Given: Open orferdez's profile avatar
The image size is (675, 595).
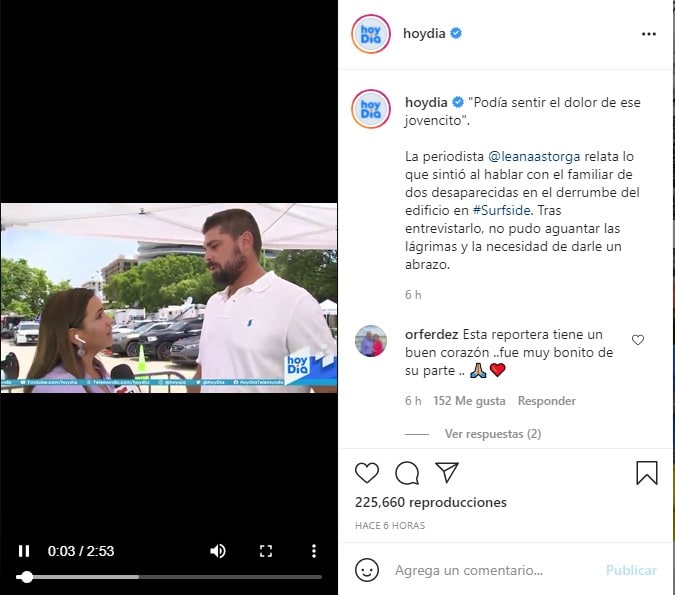Looking at the screenshot, I should (x=371, y=341).
